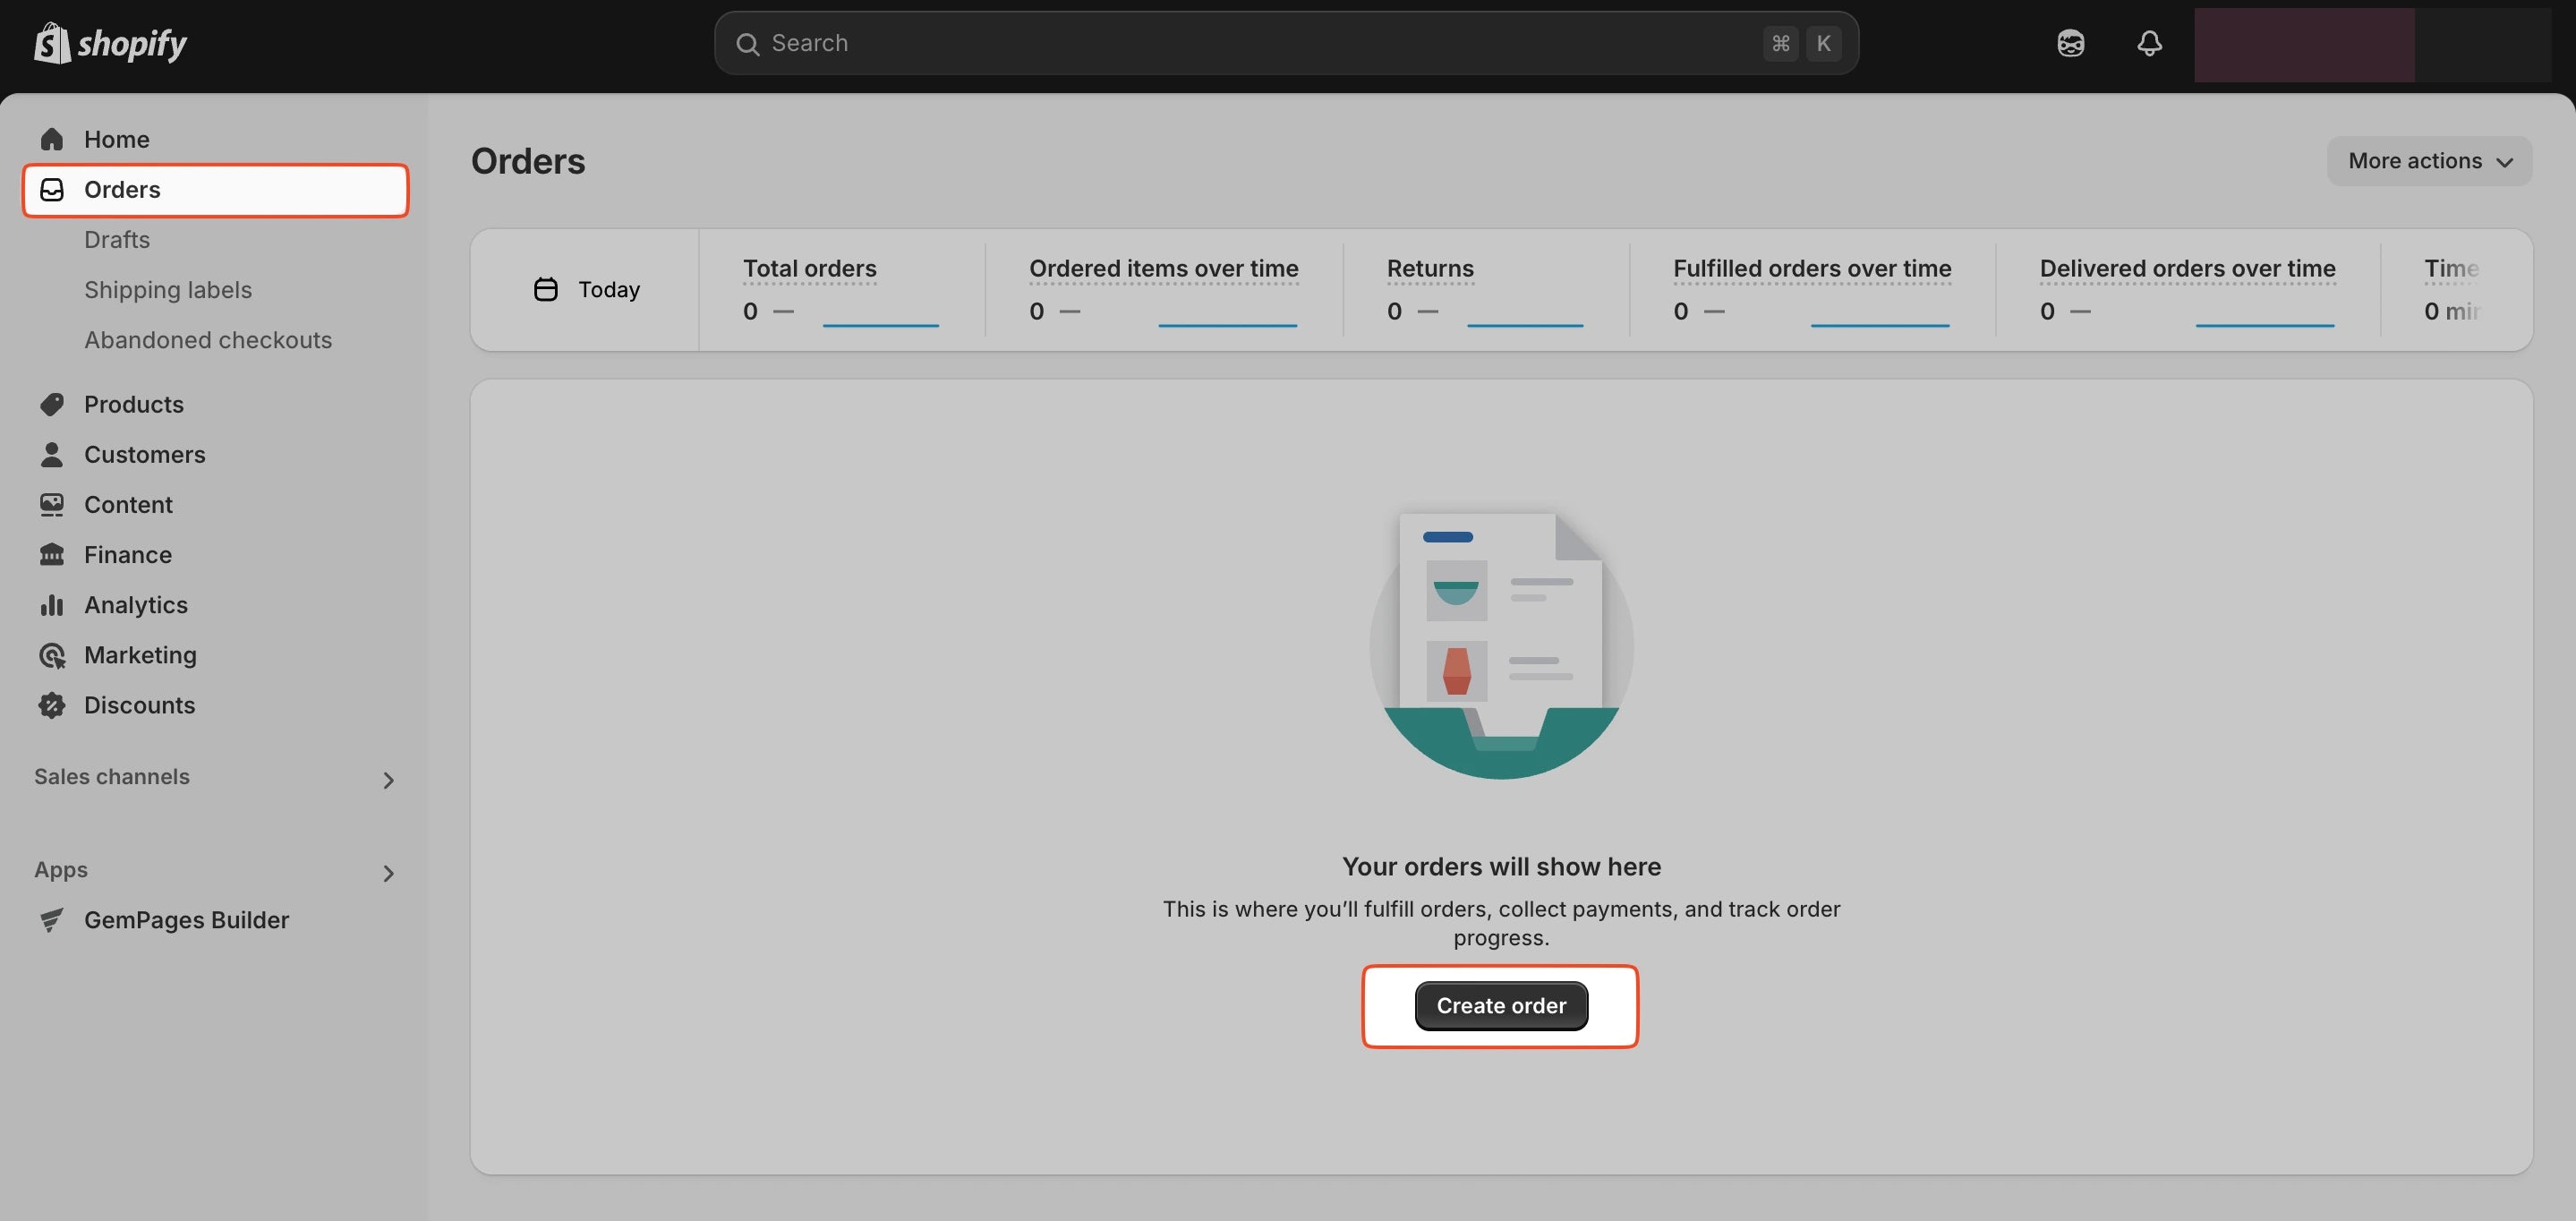Click the Command-K shortcut badge
The image size is (2576, 1221).
point(1802,43)
